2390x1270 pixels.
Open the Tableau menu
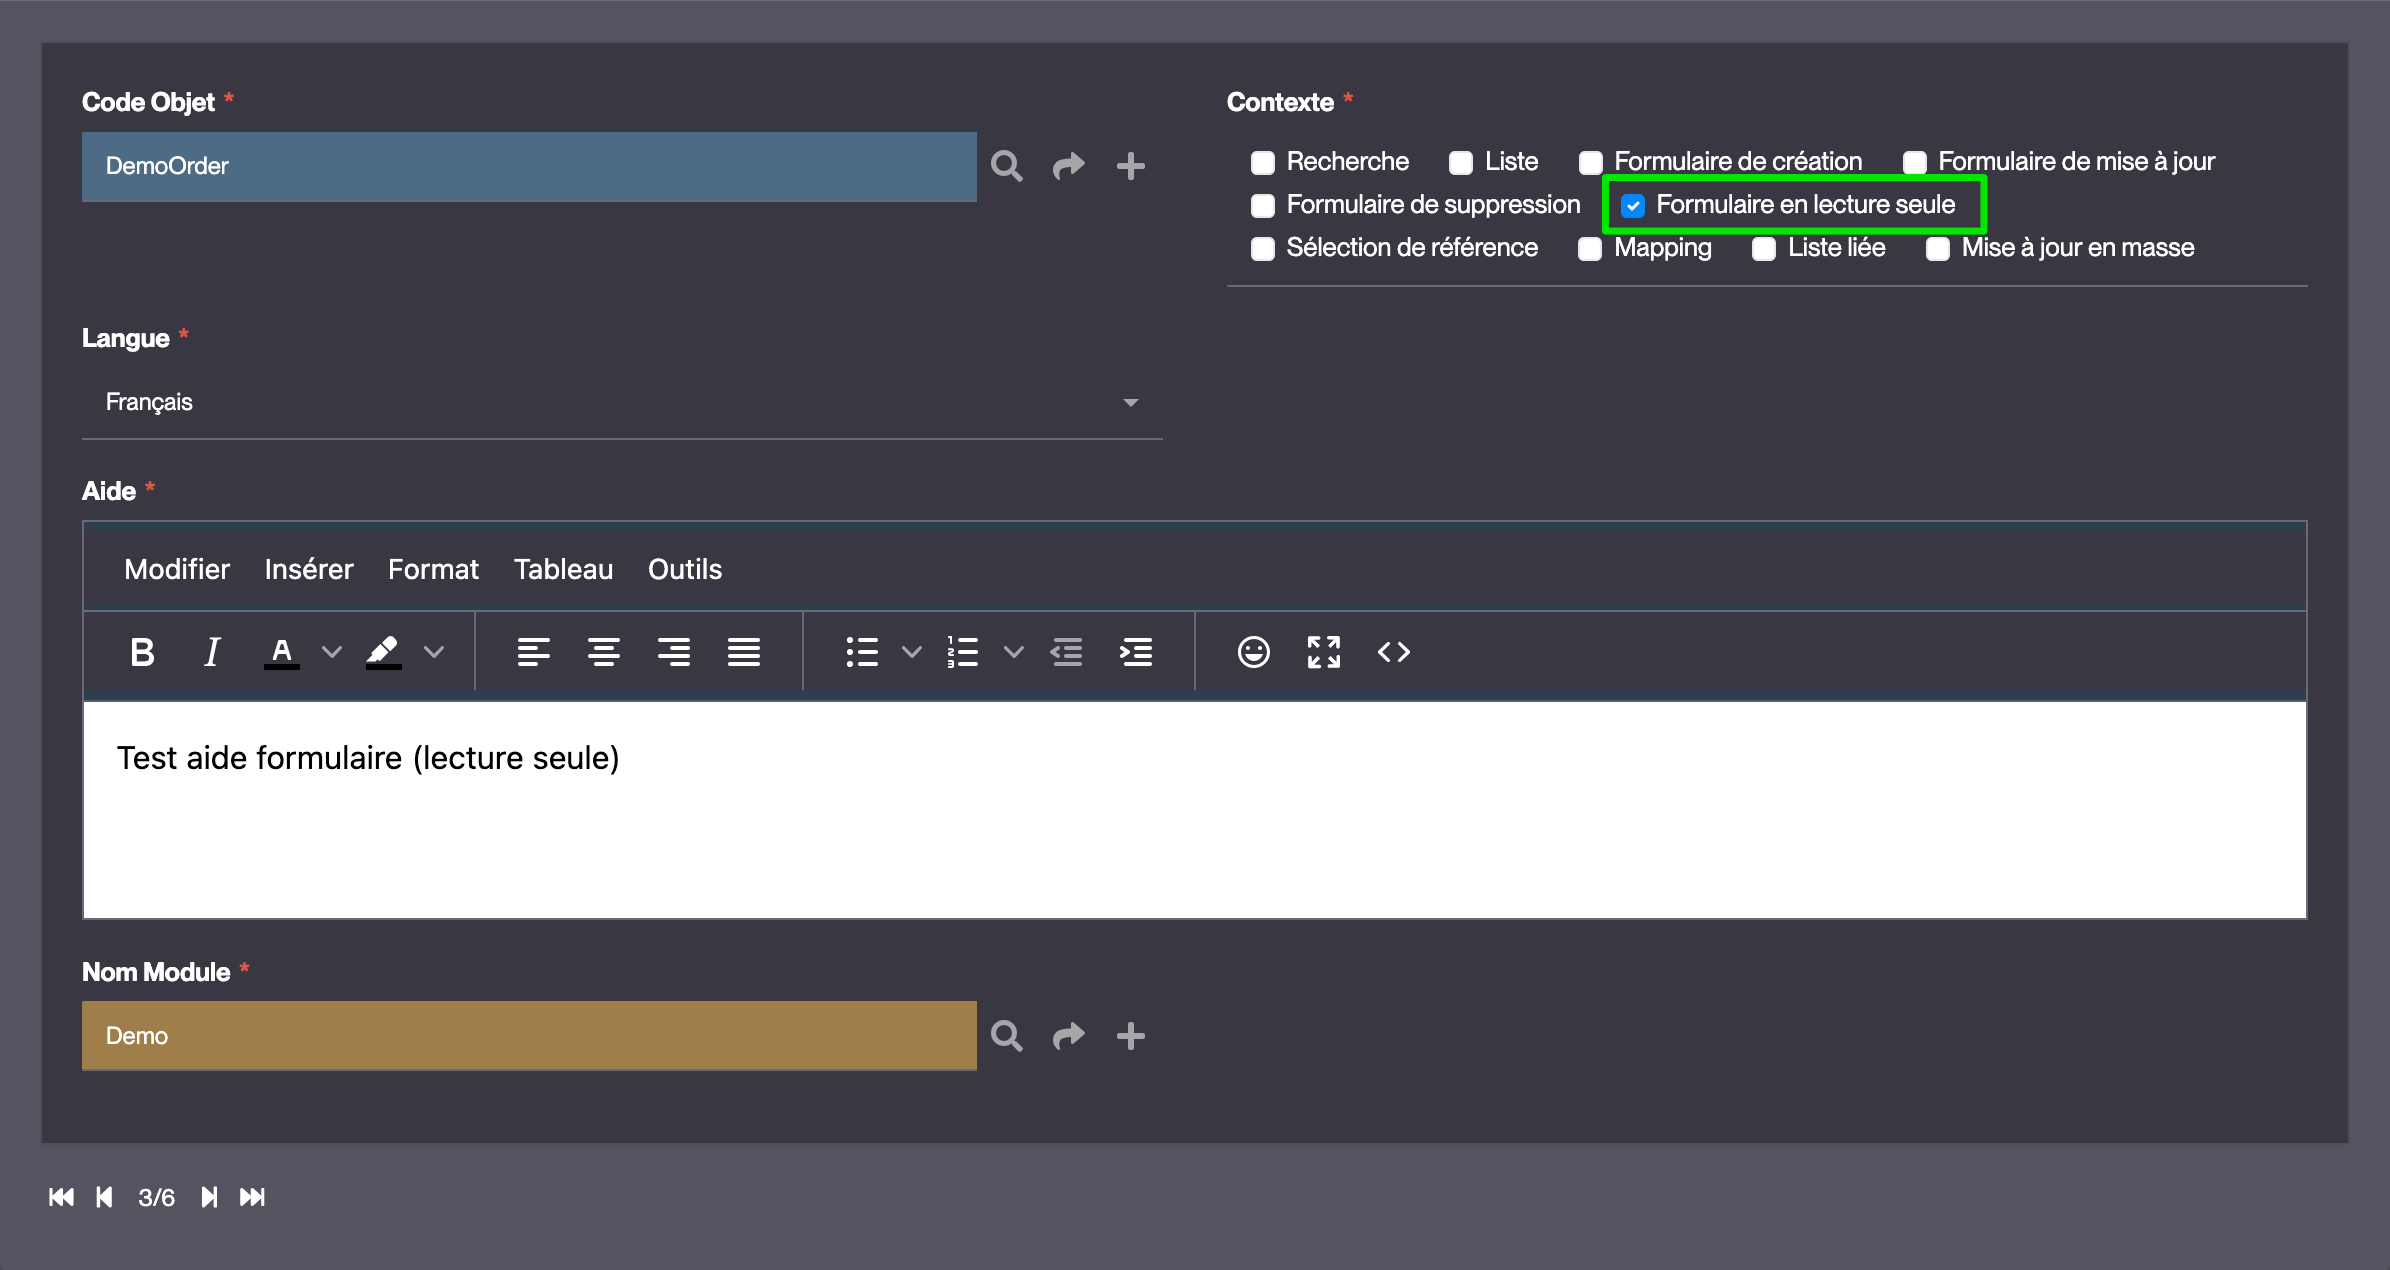coord(563,569)
